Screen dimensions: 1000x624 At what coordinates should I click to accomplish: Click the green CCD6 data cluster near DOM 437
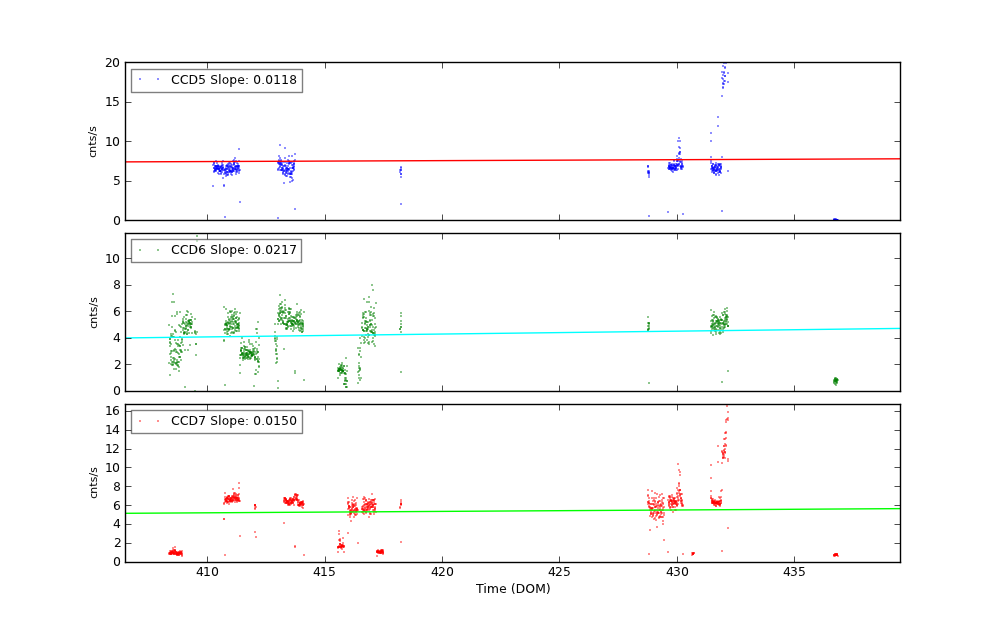(835, 380)
